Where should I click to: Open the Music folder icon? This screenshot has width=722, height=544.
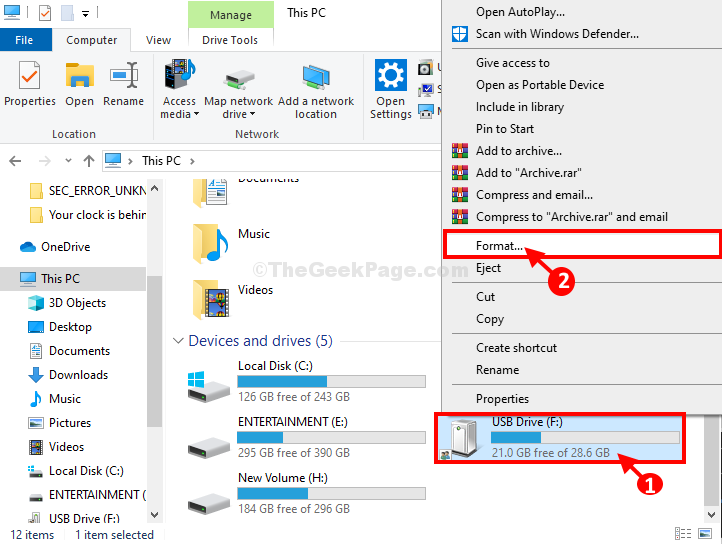210,243
